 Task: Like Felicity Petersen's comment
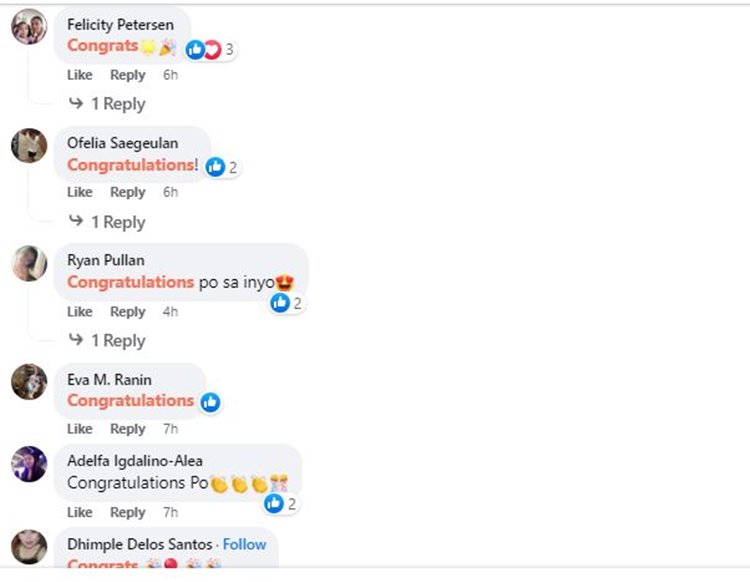(x=80, y=75)
